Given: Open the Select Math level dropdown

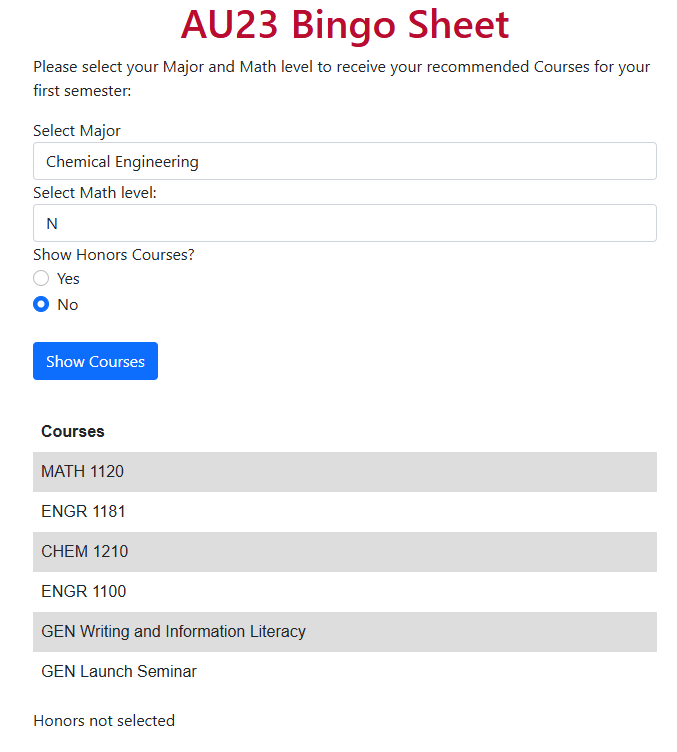Looking at the screenshot, I should coord(345,223).
